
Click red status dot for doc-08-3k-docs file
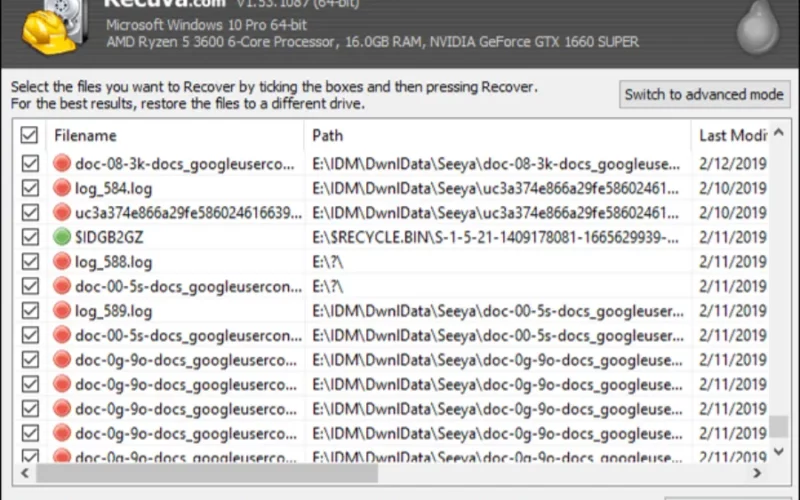coord(62,163)
